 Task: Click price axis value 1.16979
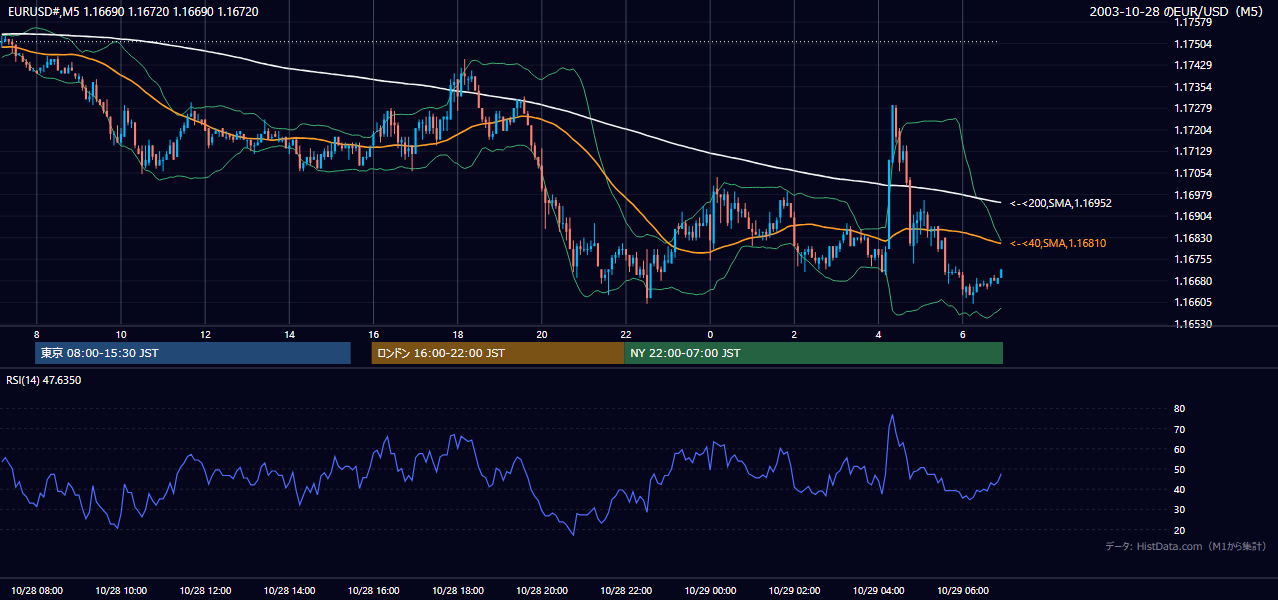1193,195
